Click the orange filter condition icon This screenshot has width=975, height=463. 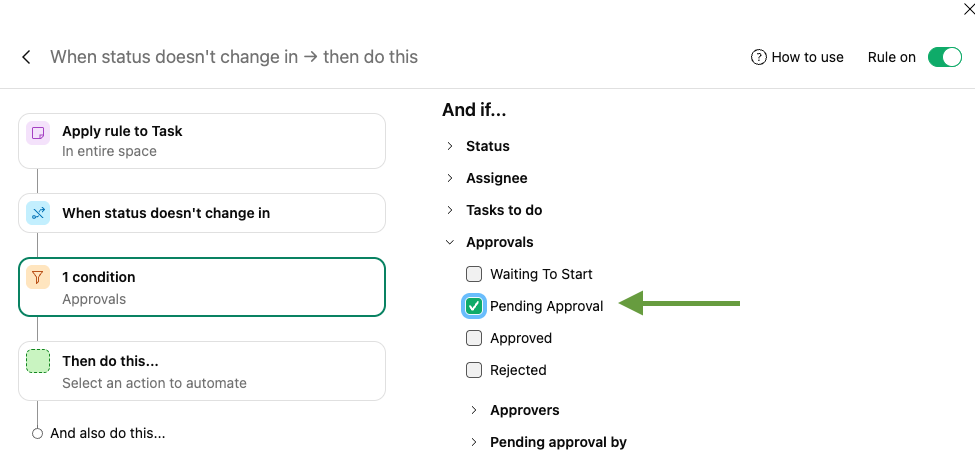[37, 278]
